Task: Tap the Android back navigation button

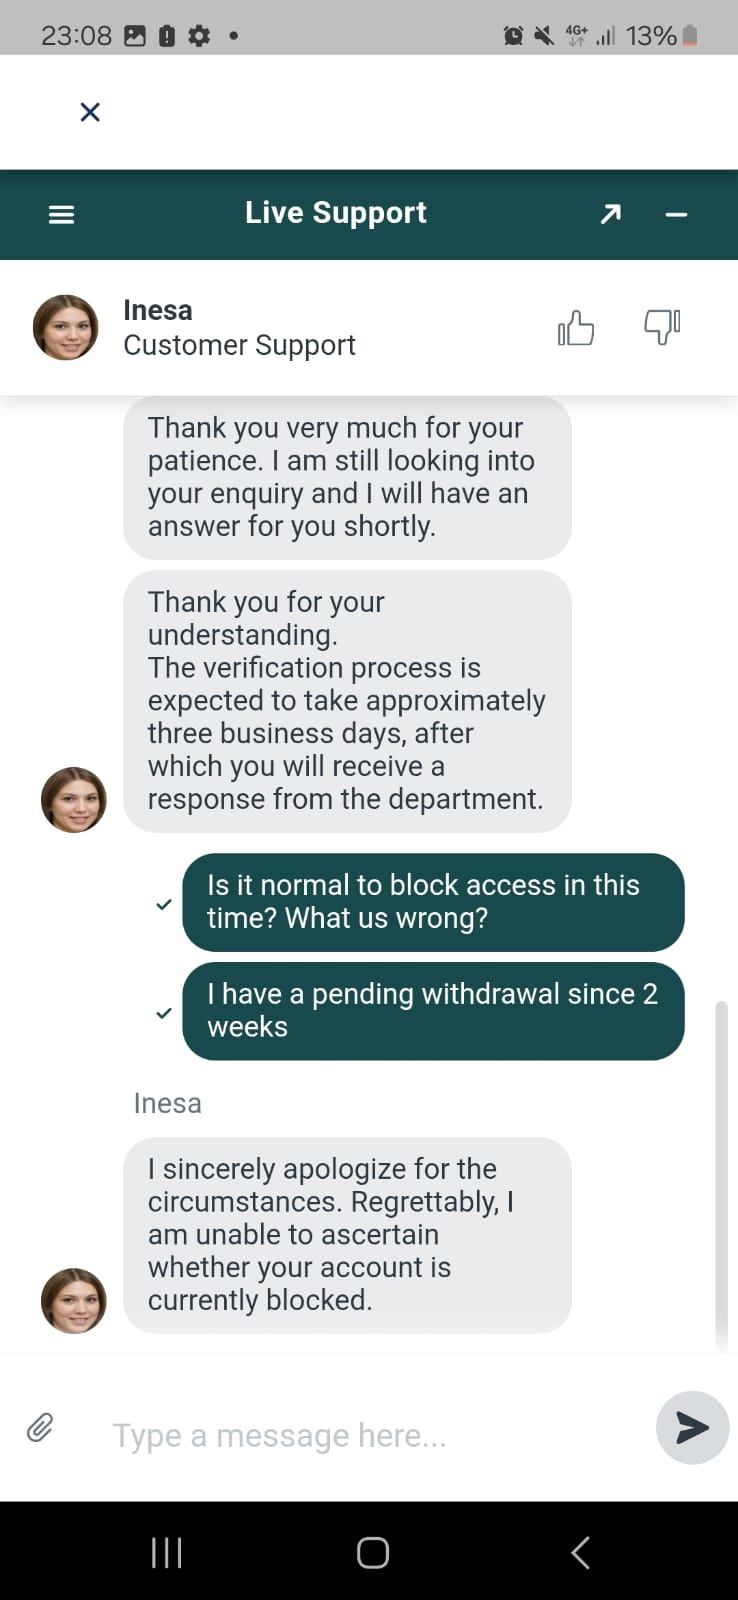Action: pos(580,1552)
